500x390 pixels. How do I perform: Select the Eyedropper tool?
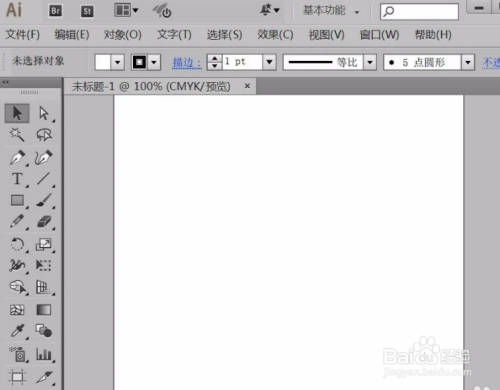pos(17,331)
